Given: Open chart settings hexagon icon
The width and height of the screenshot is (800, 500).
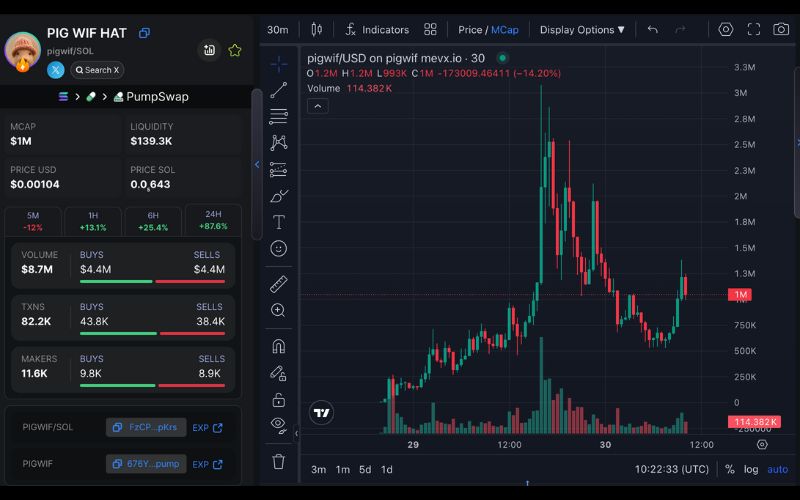Looking at the screenshot, I should 726,30.
